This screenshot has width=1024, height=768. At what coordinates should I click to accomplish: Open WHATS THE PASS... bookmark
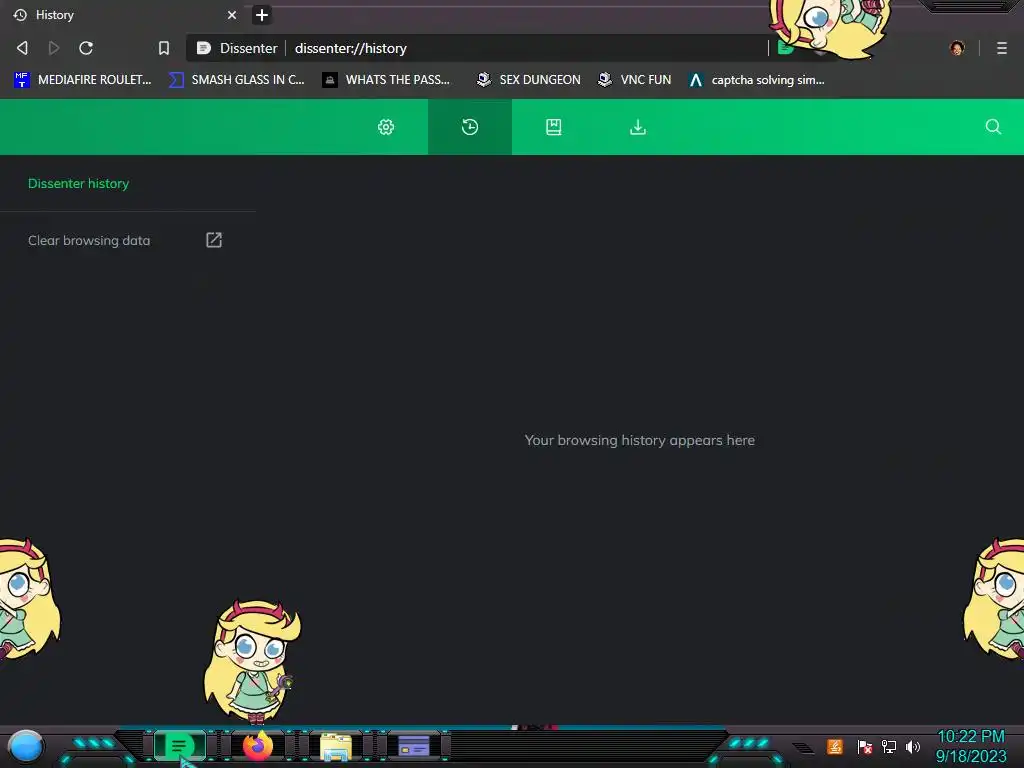point(387,80)
